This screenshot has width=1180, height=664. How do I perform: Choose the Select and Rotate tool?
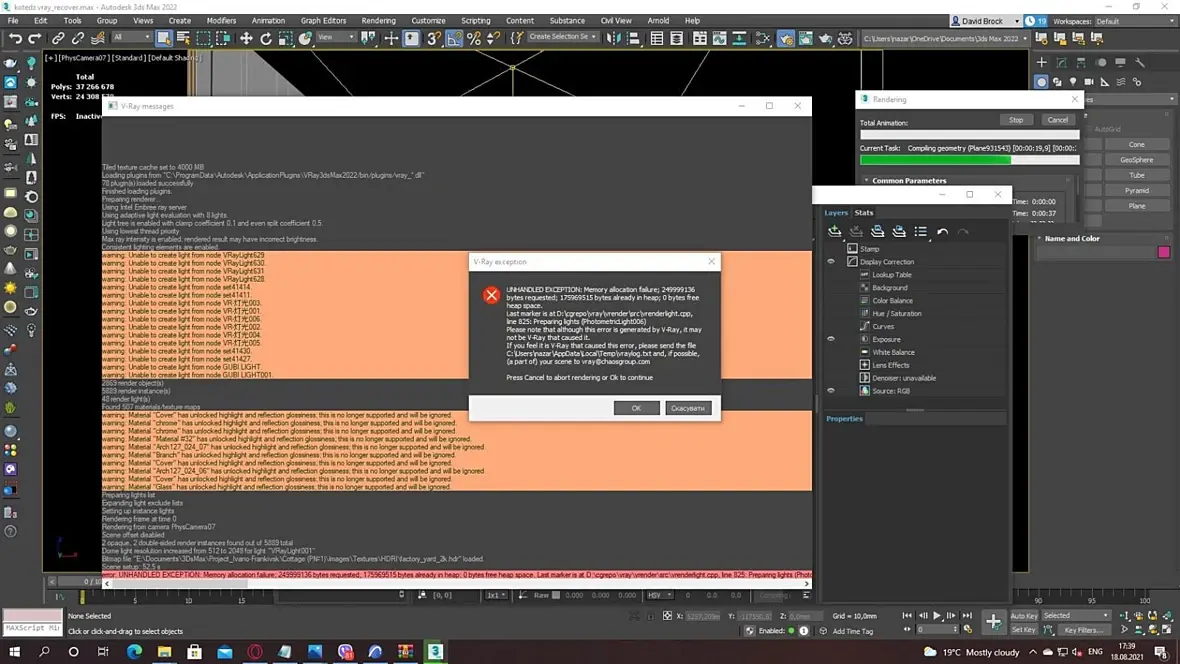click(266, 38)
